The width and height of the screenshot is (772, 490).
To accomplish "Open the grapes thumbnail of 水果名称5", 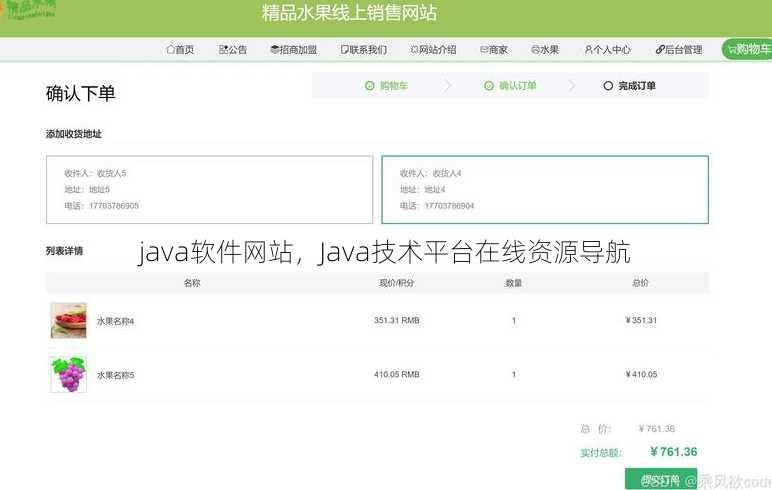I will click(x=68, y=374).
